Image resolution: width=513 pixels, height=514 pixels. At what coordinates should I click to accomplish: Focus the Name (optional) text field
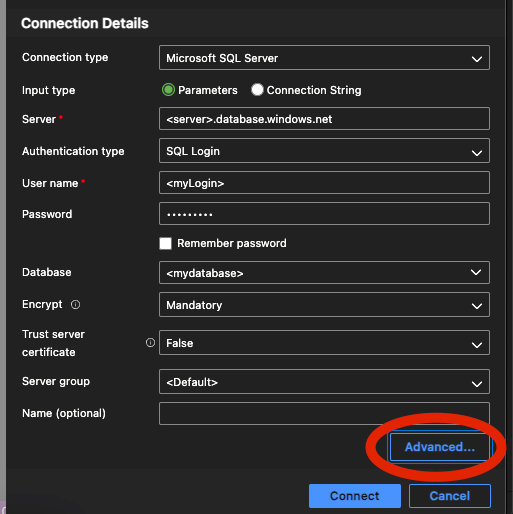pyautogui.click(x=324, y=413)
